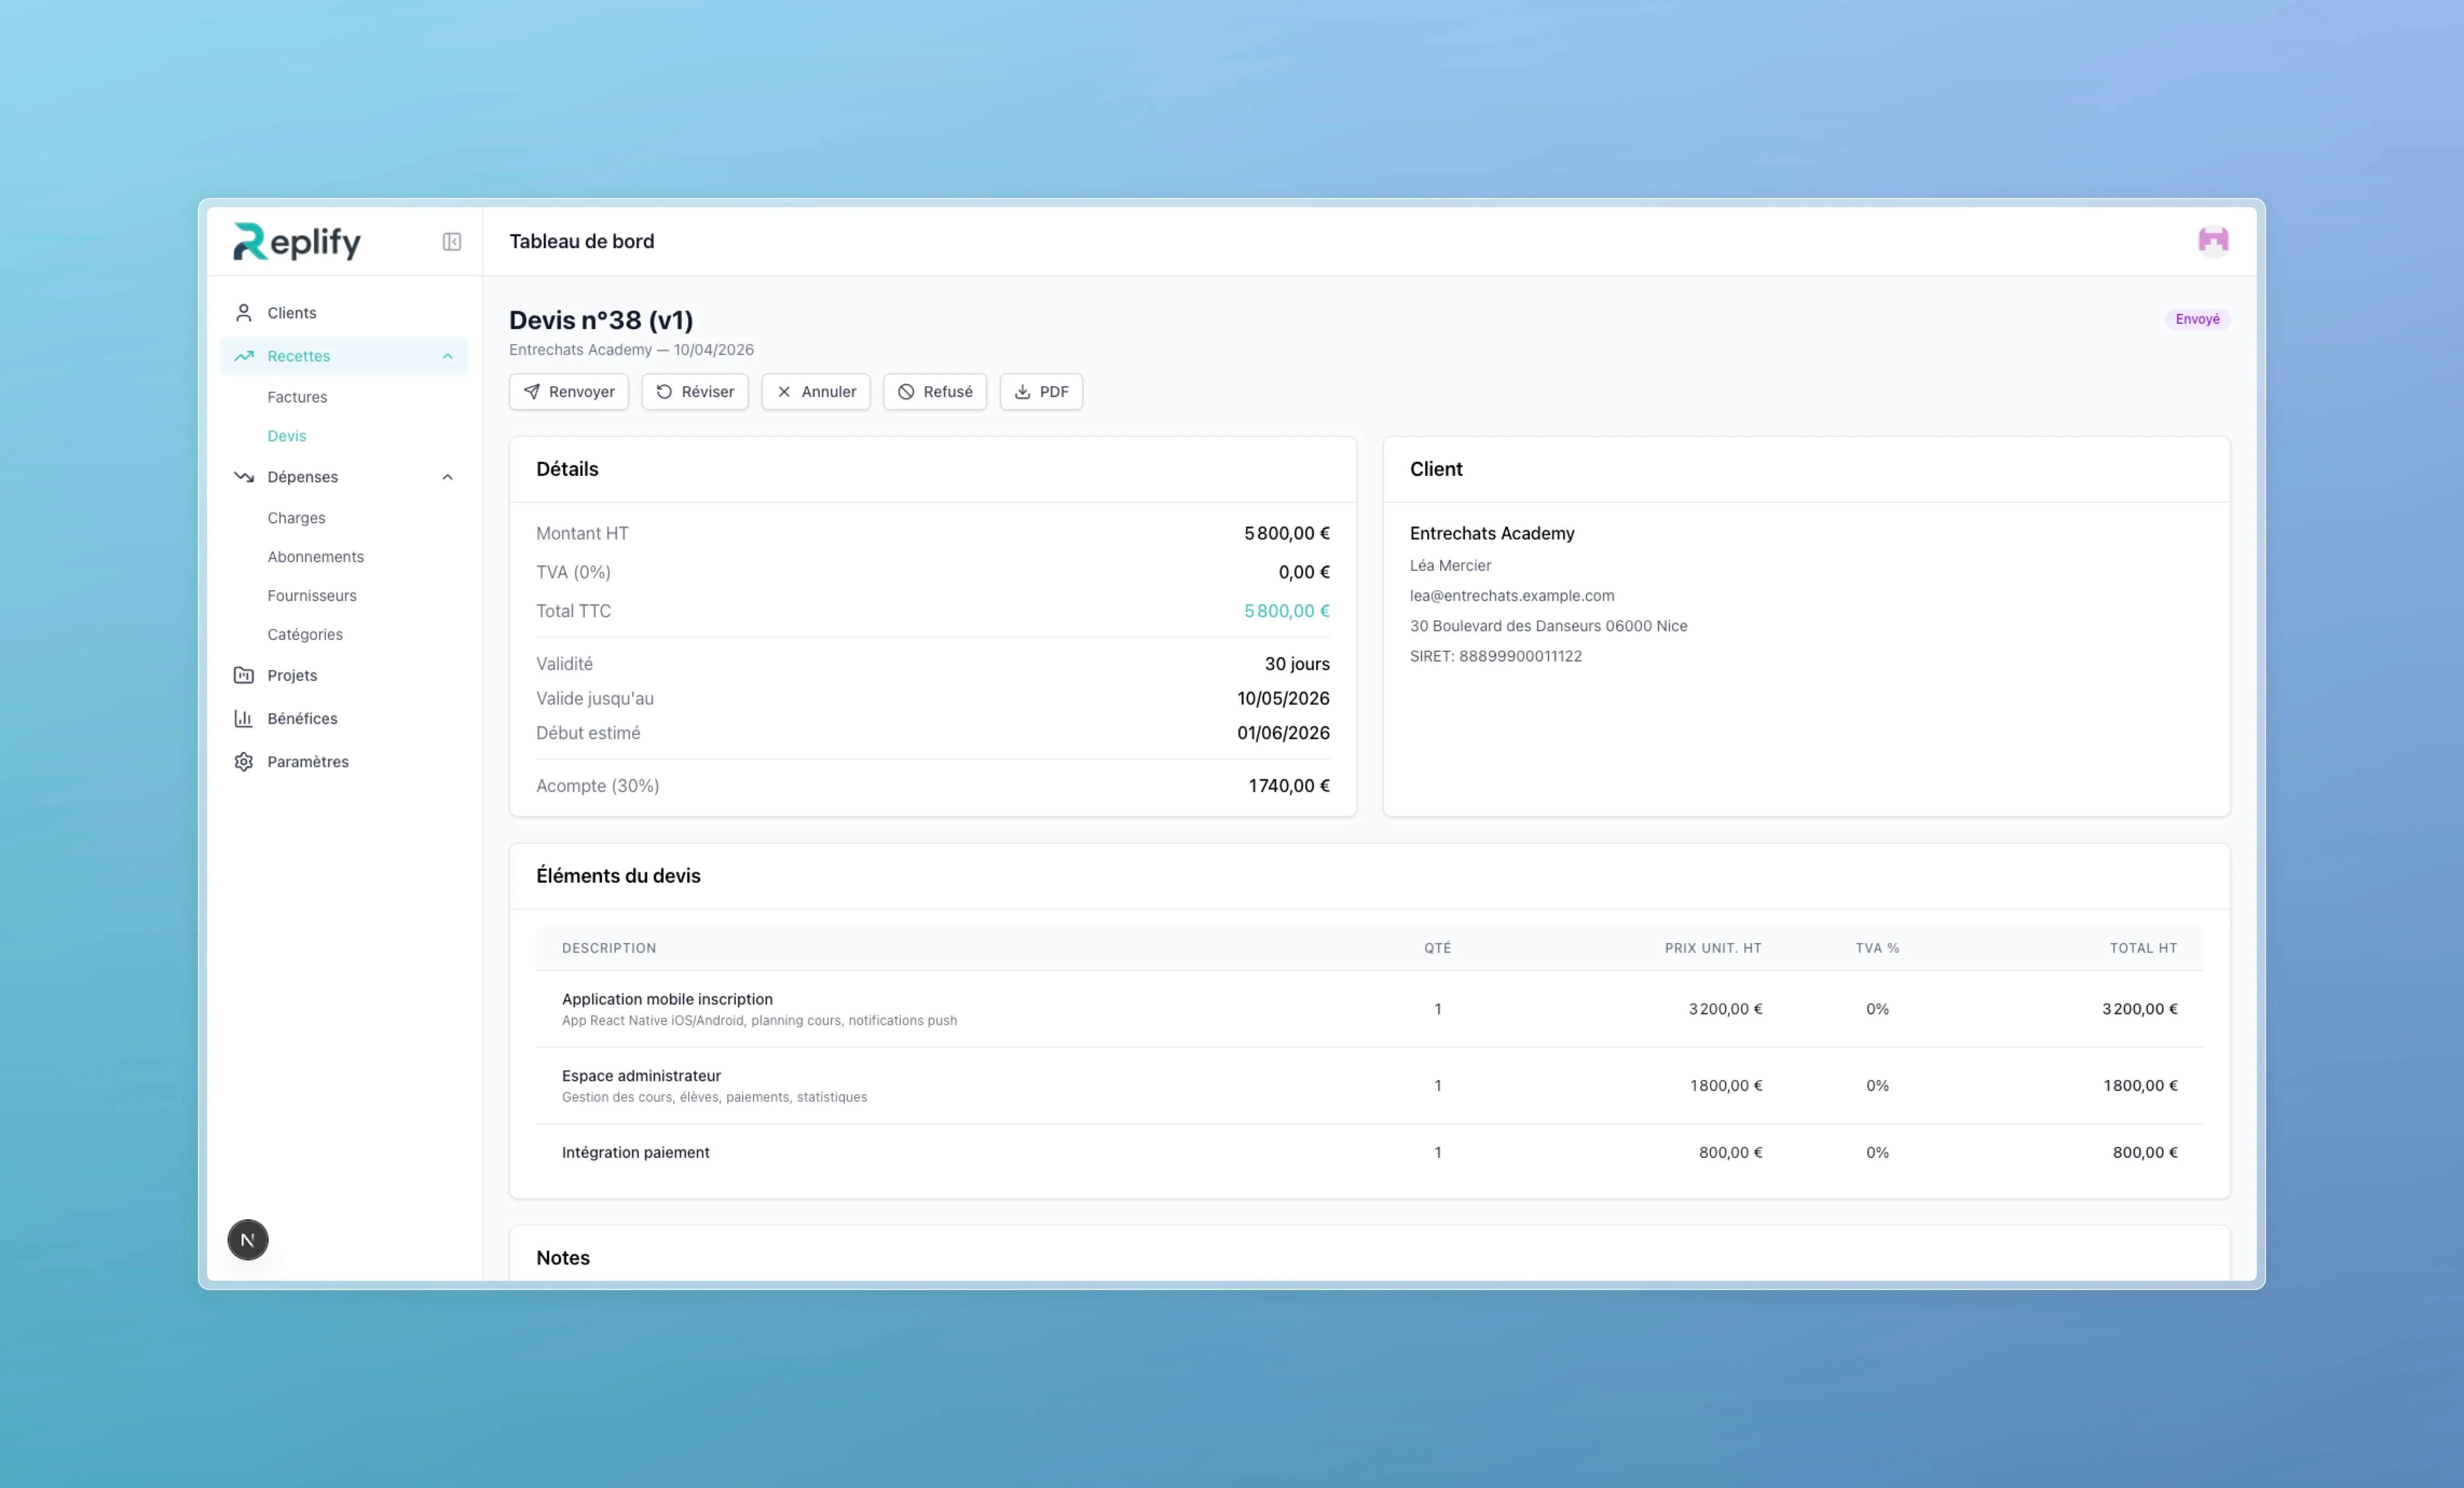Click Renvoyer to resend the quote
The height and width of the screenshot is (1488, 2464).
[568, 391]
